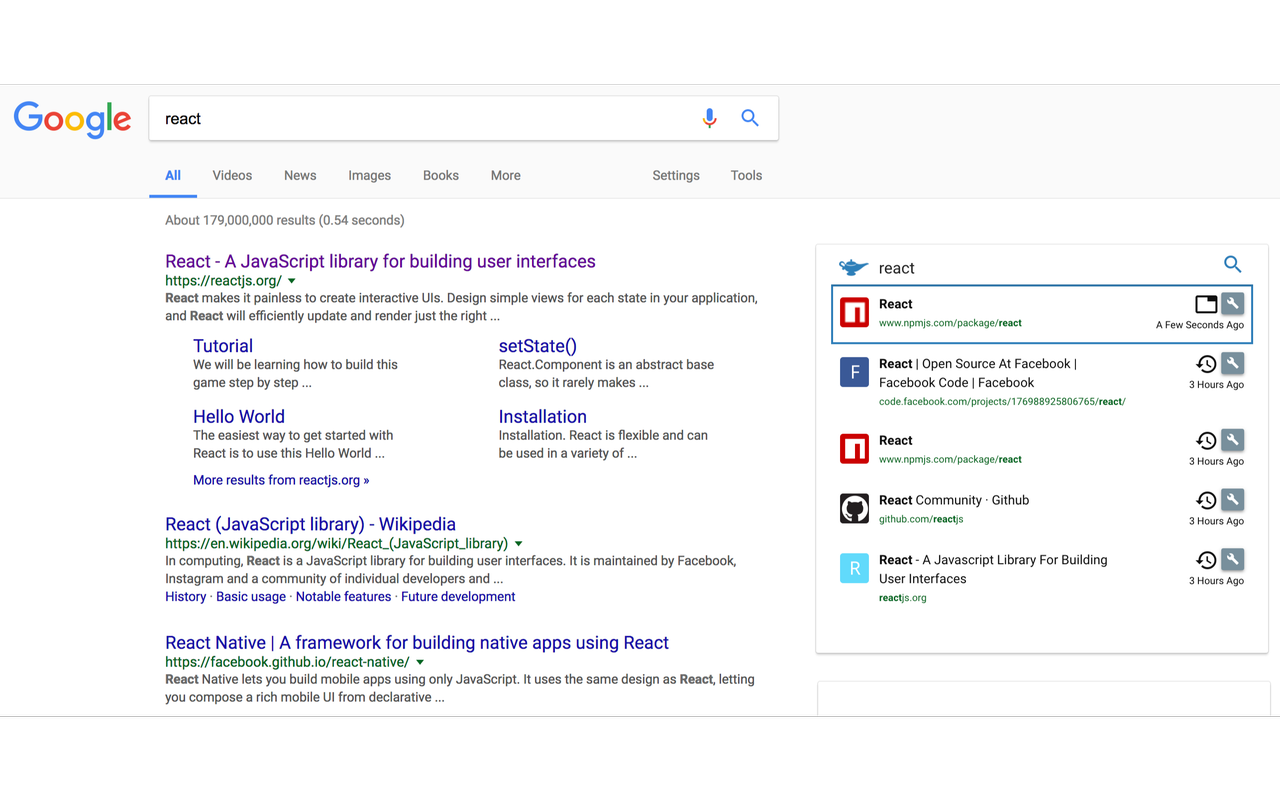
Task: Open the History Wikipedia sublink
Action: 186,596
